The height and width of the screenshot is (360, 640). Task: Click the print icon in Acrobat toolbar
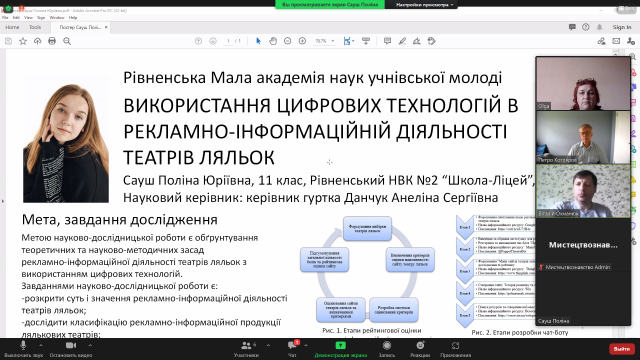click(52, 41)
